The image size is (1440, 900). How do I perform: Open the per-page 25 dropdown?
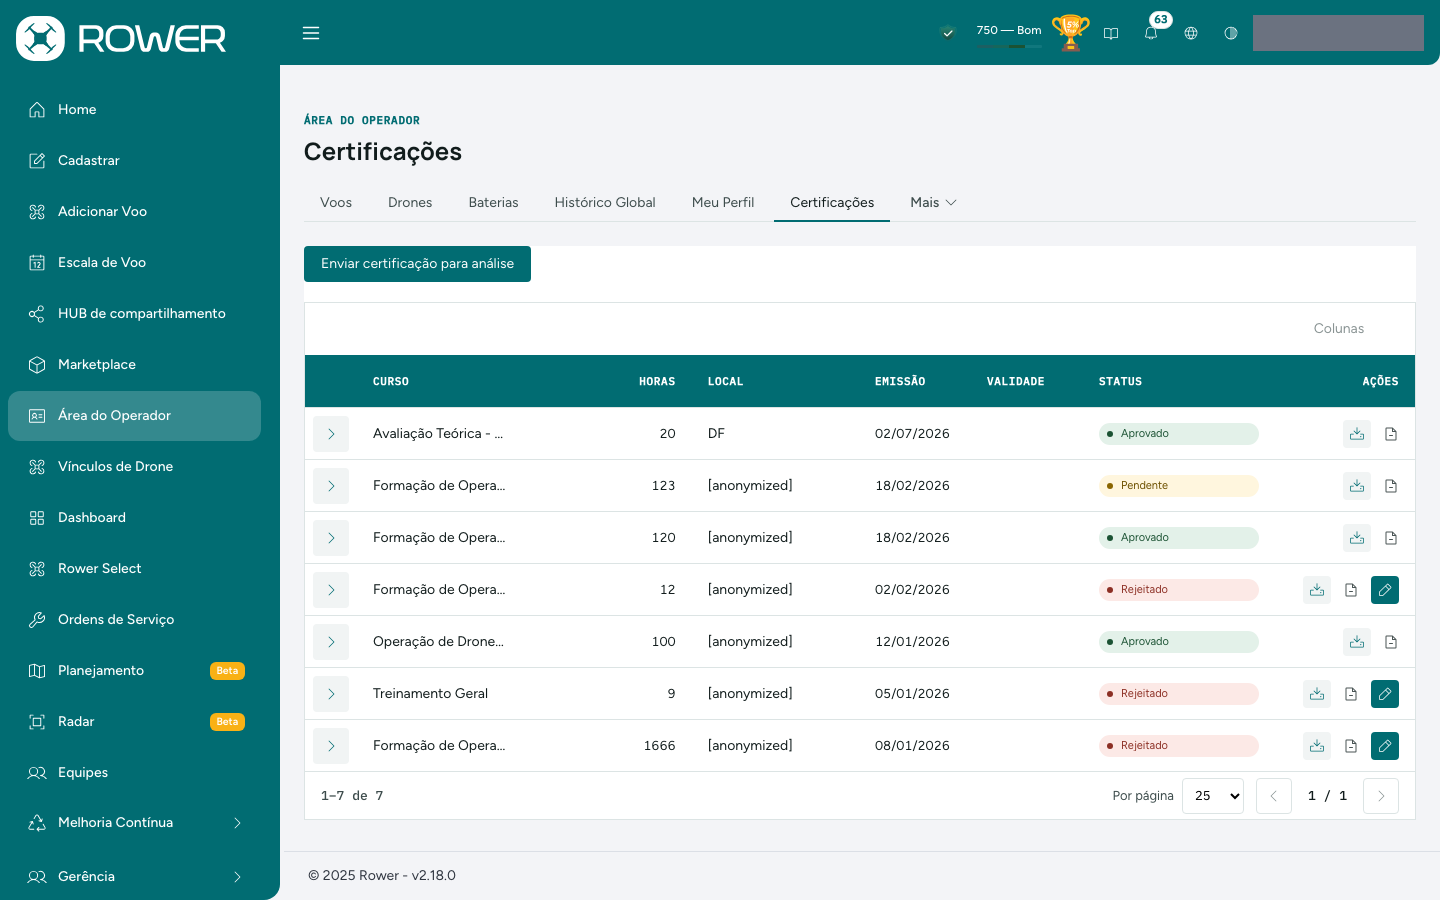click(x=1213, y=796)
